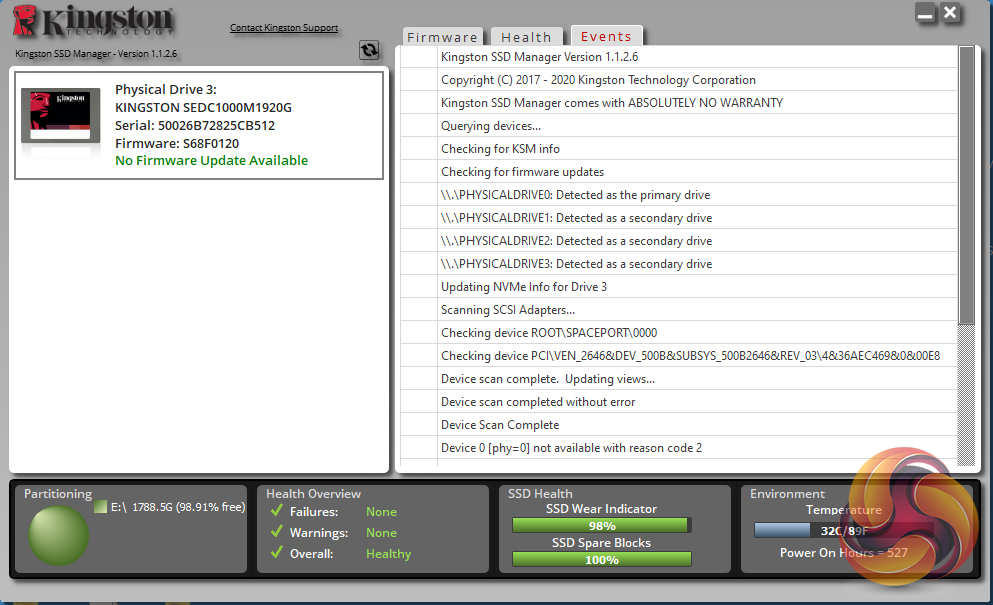Select 'Checking device PCI\VEN_2646' event row
This screenshot has height=605, width=993.
(x=679, y=356)
